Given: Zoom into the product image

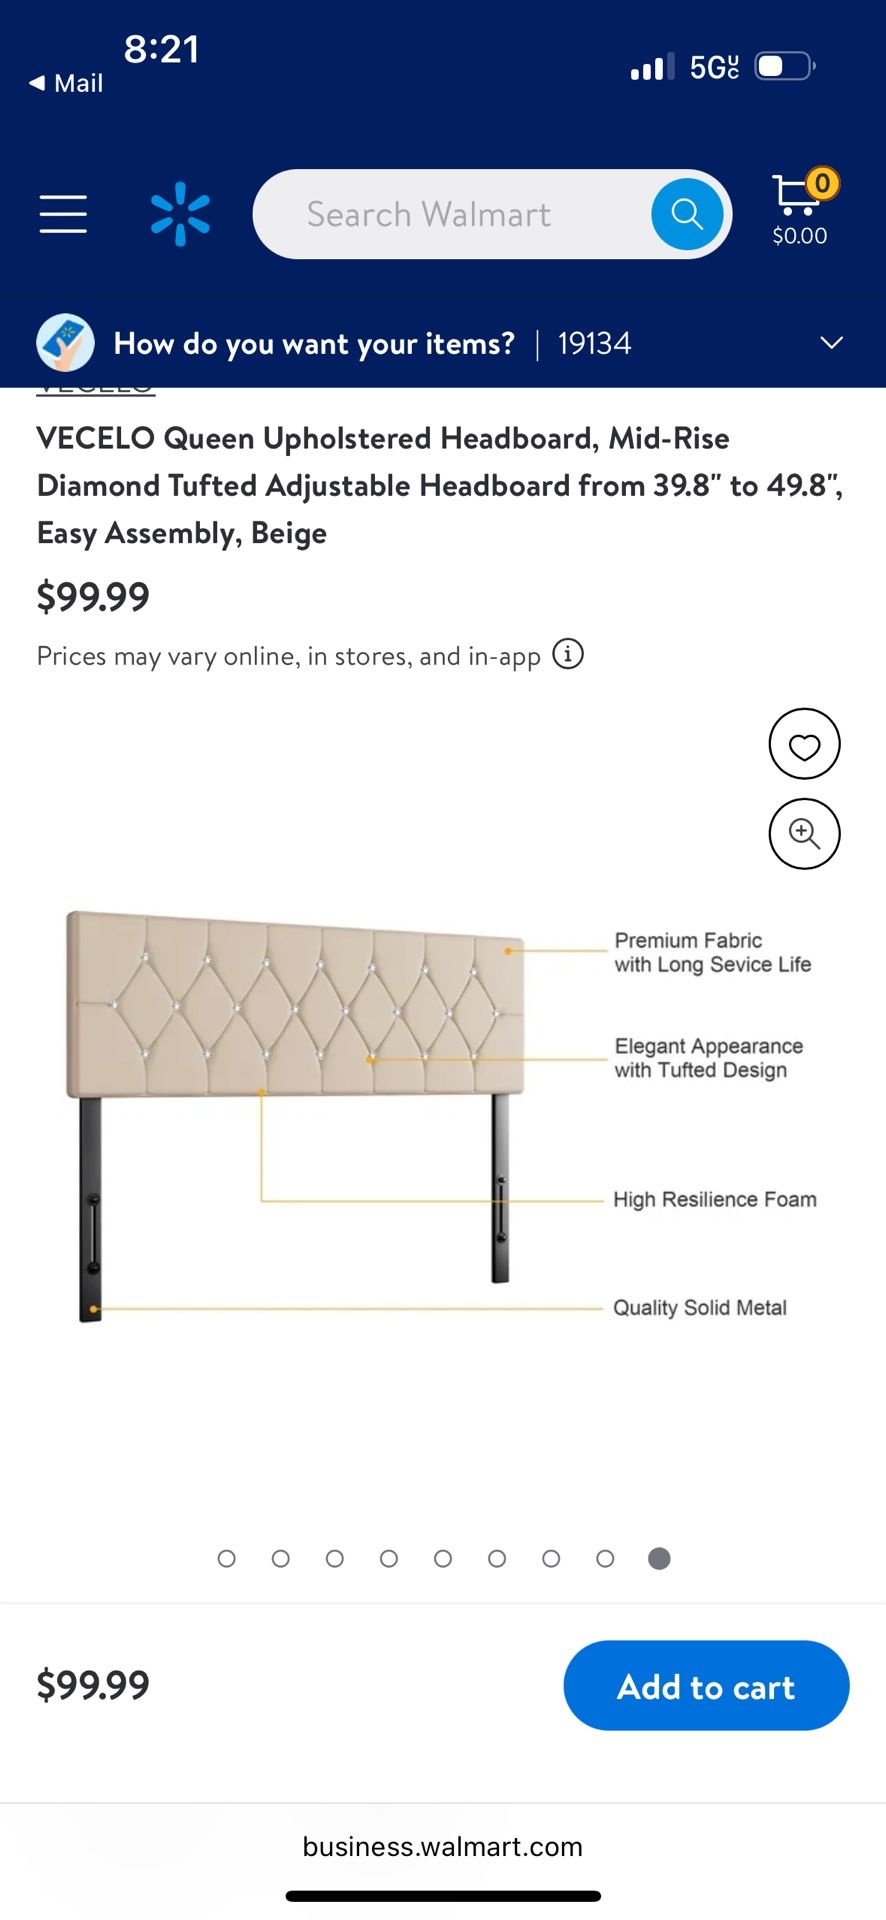Looking at the screenshot, I should point(804,834).
